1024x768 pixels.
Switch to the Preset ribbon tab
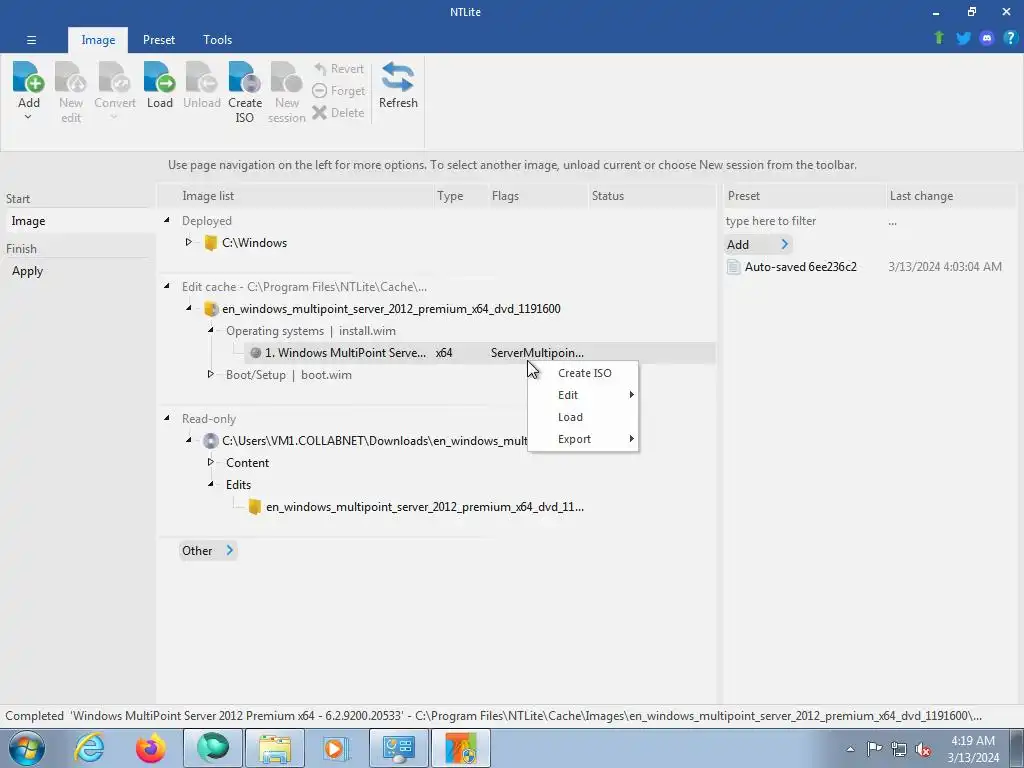pyautogui.click(x=159, y=40)
